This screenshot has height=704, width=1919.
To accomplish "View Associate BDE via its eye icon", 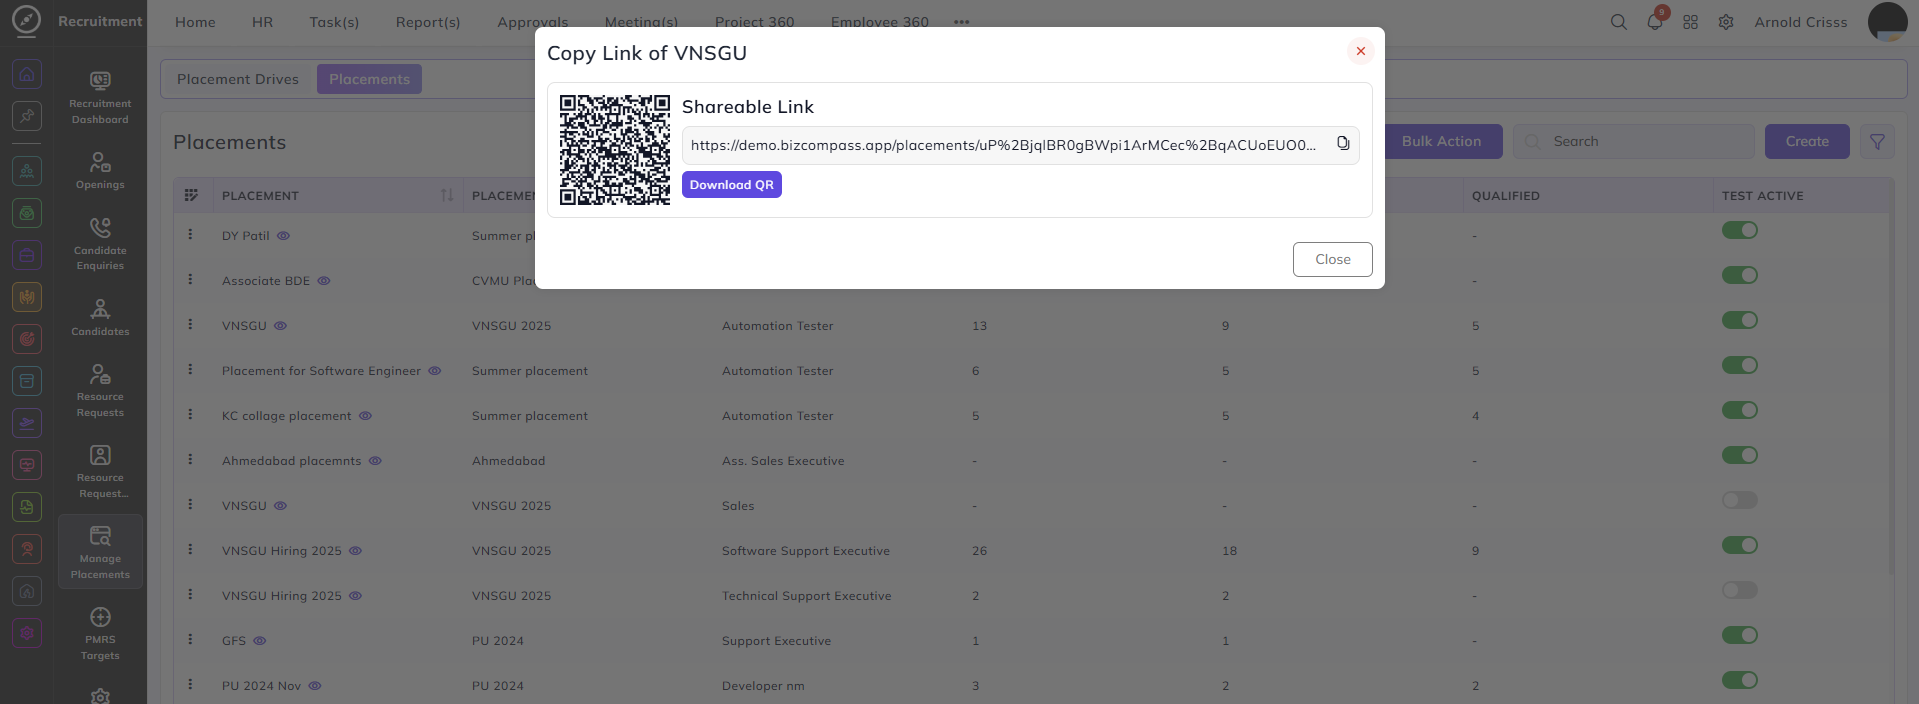I will coord(324,281).
